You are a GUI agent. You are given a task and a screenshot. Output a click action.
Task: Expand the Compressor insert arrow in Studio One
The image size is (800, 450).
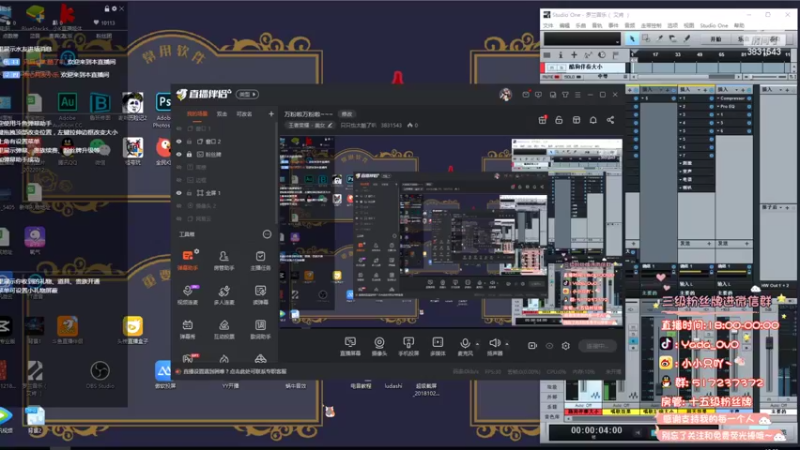pyautogui.click(x=718, y=98)
